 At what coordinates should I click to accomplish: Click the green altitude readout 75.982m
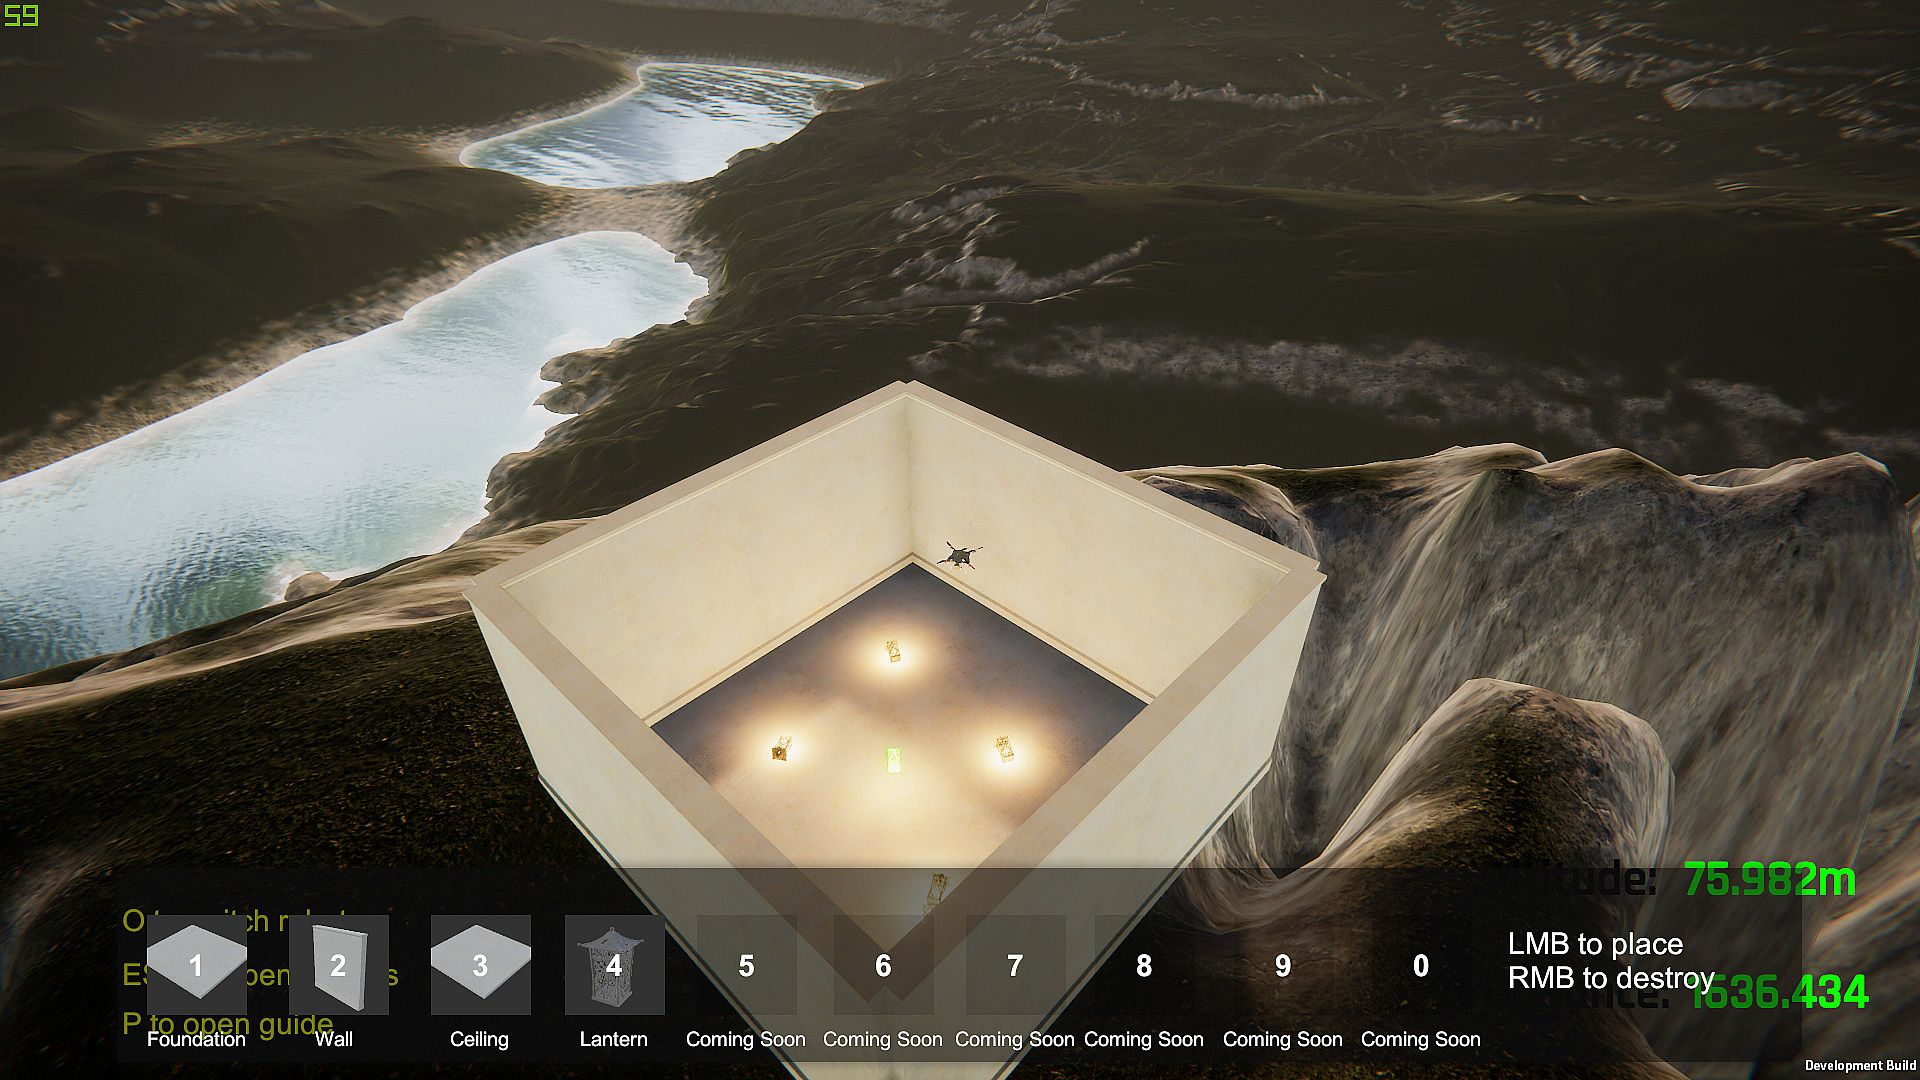1769,880
